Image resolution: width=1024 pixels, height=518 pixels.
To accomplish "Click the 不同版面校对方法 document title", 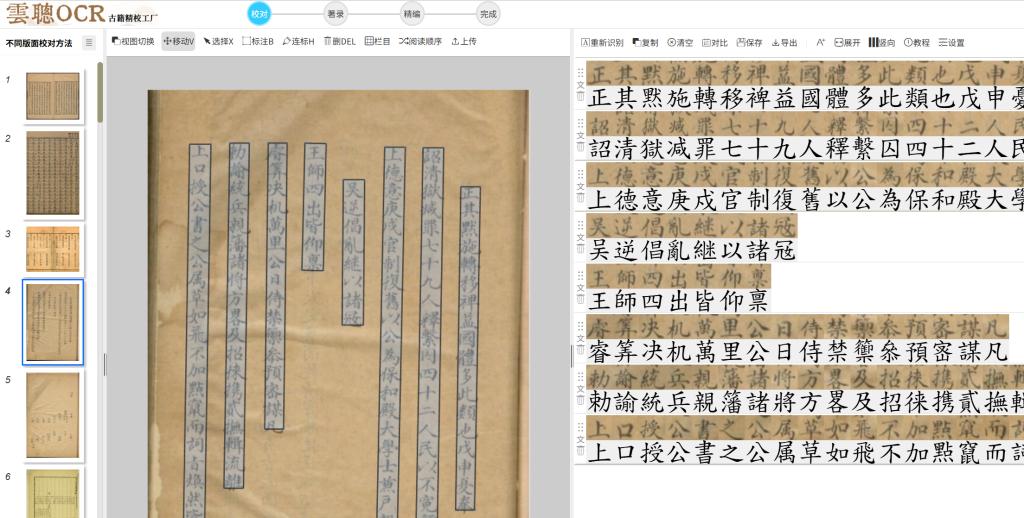I will click(x=39, y=44).
